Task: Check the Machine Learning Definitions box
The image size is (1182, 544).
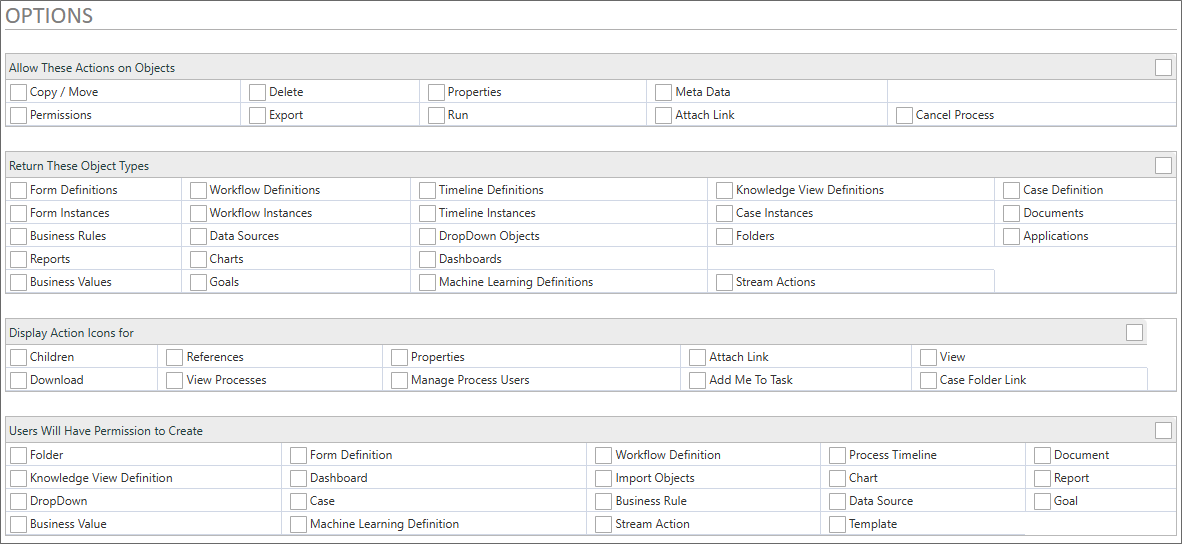Action: [x=428, y=282]
